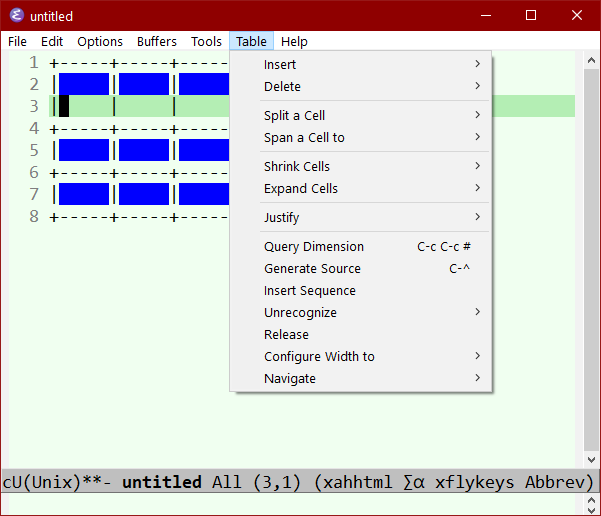Screen dimensions: 601x516
Task: Click line number 6 in the margin
Action: click(34, 173)
